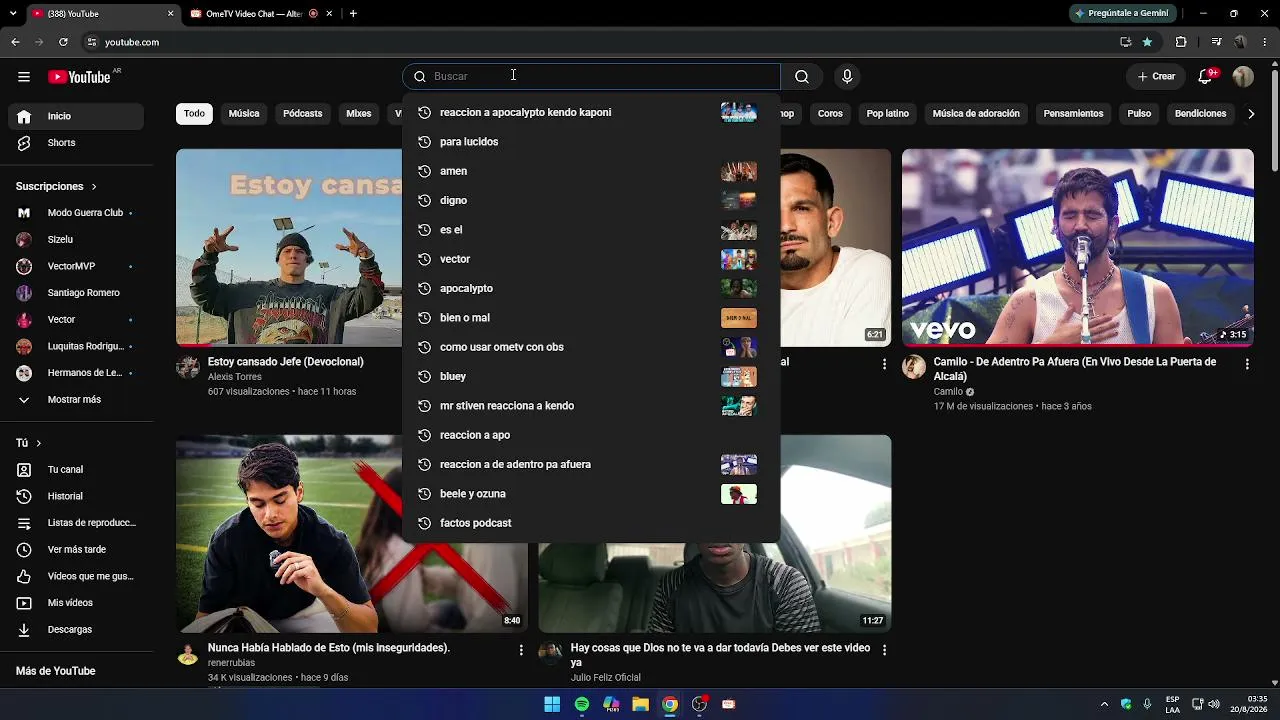Open a new browser tab
1280x720 pixels.
point(353,14)
